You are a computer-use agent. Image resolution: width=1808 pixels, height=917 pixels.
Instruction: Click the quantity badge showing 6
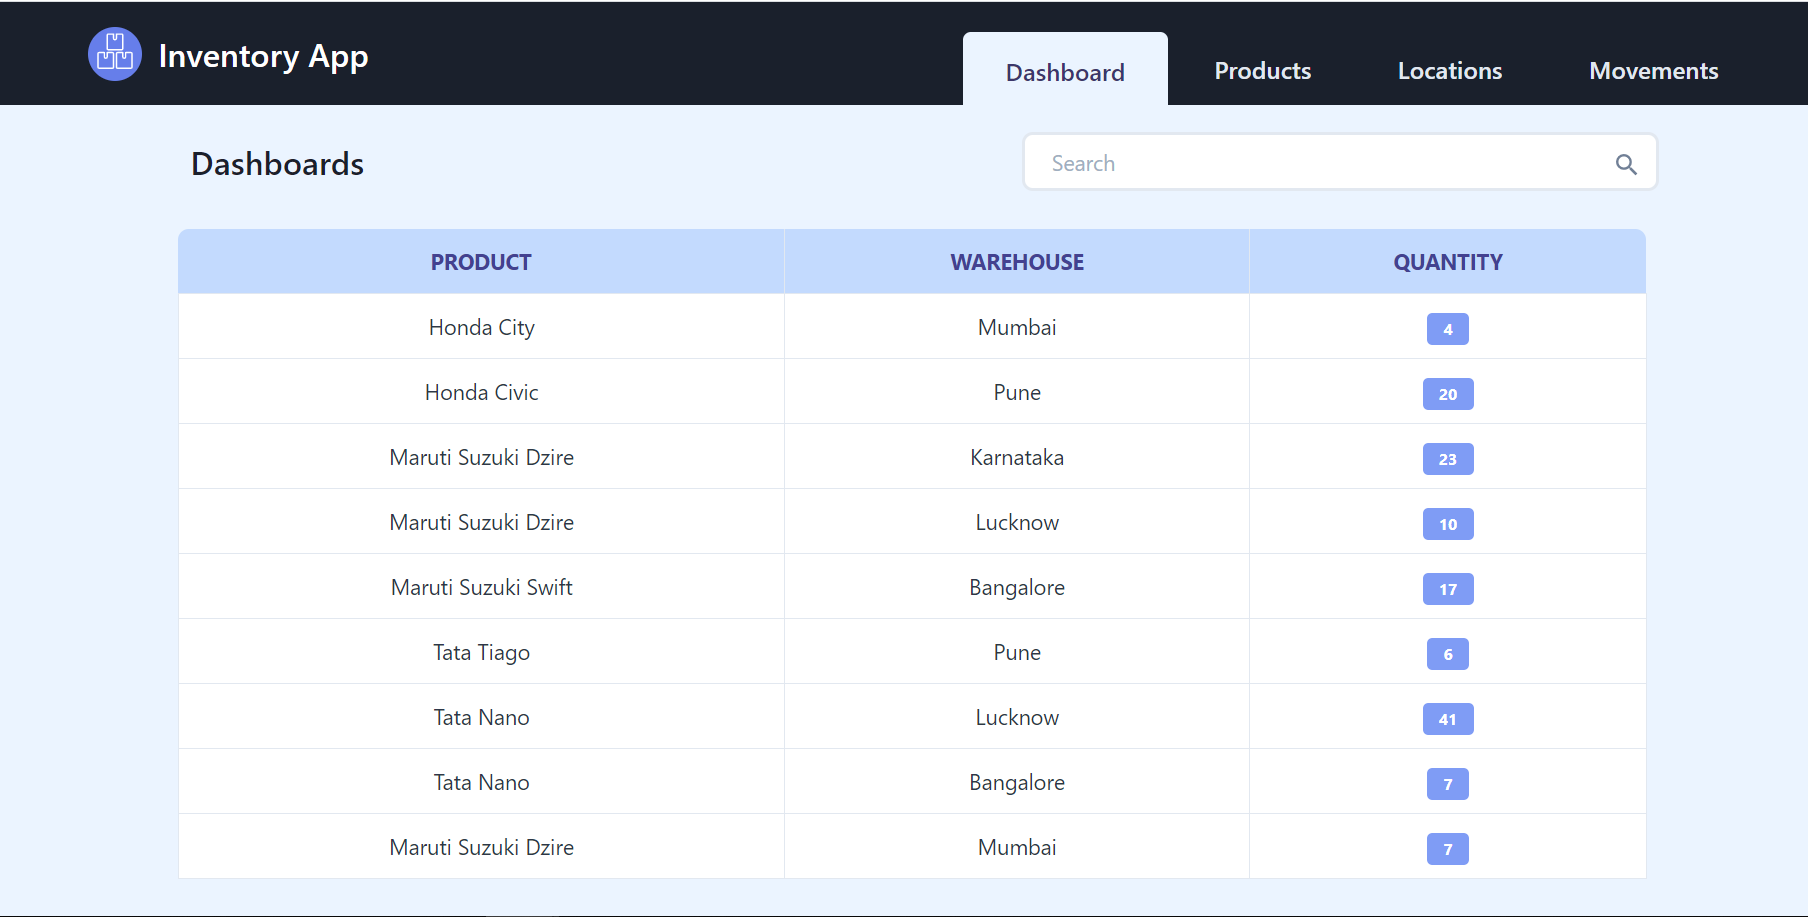tap(1447, 654)
